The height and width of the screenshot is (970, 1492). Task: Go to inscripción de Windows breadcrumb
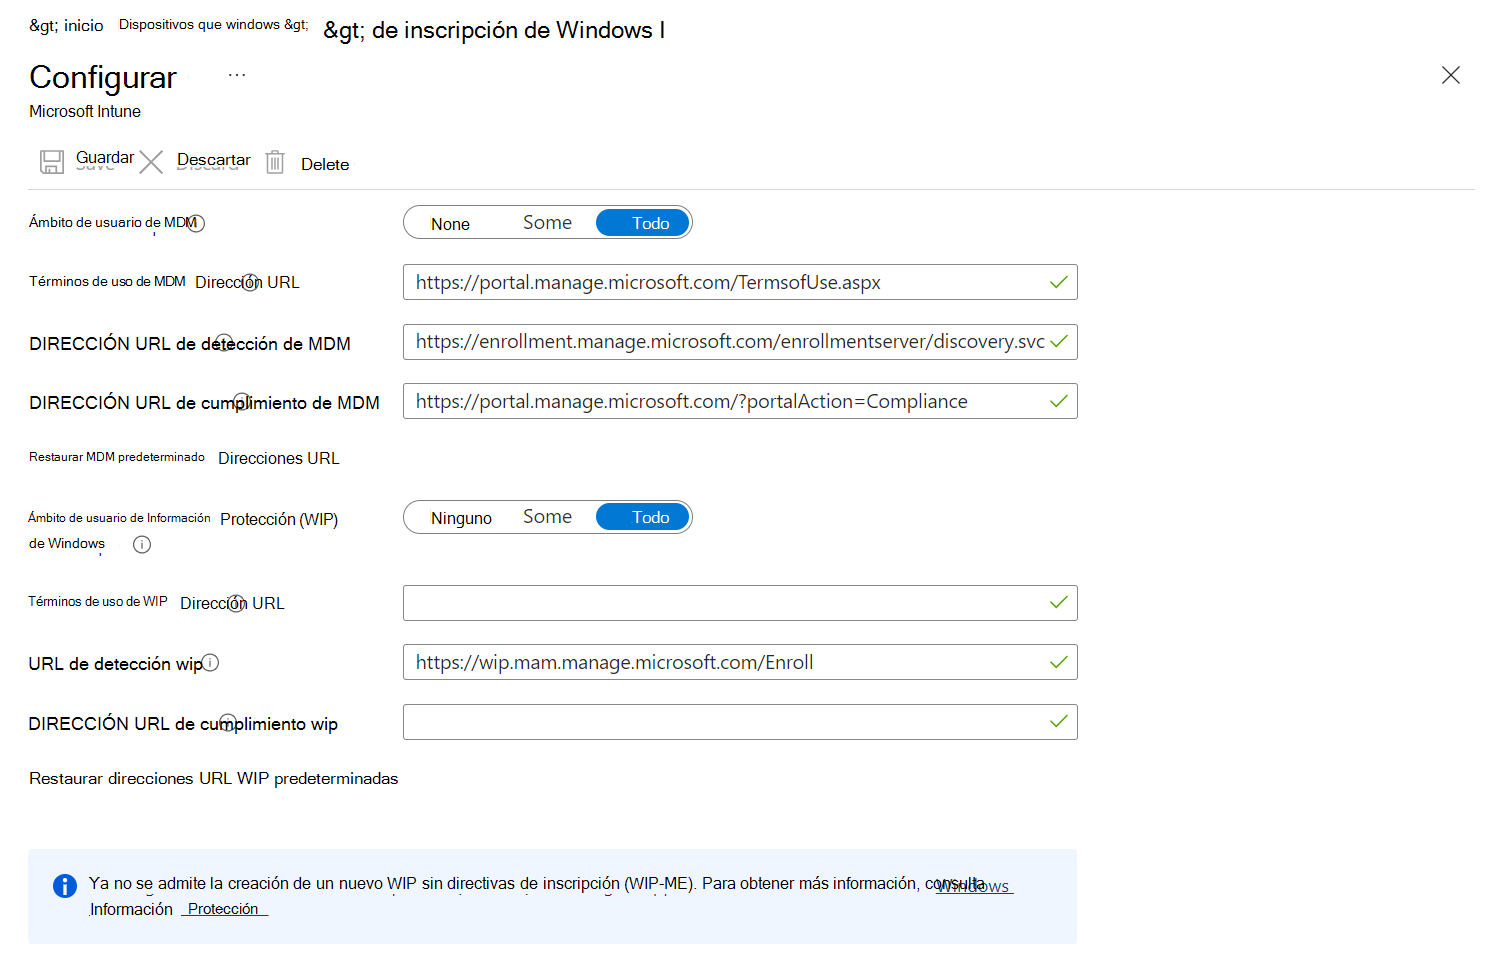tap(494, 30)
